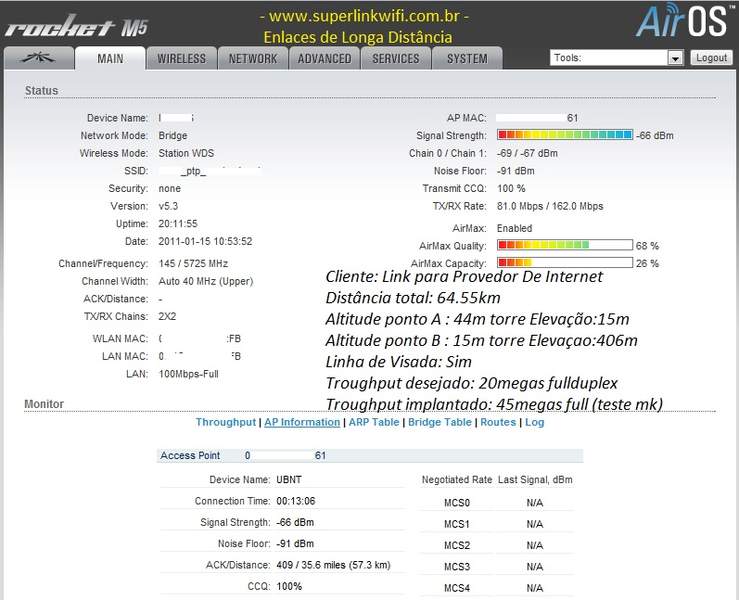Show the Bridge Table
This screenshot has width=739, height=600.
(440, 422)
